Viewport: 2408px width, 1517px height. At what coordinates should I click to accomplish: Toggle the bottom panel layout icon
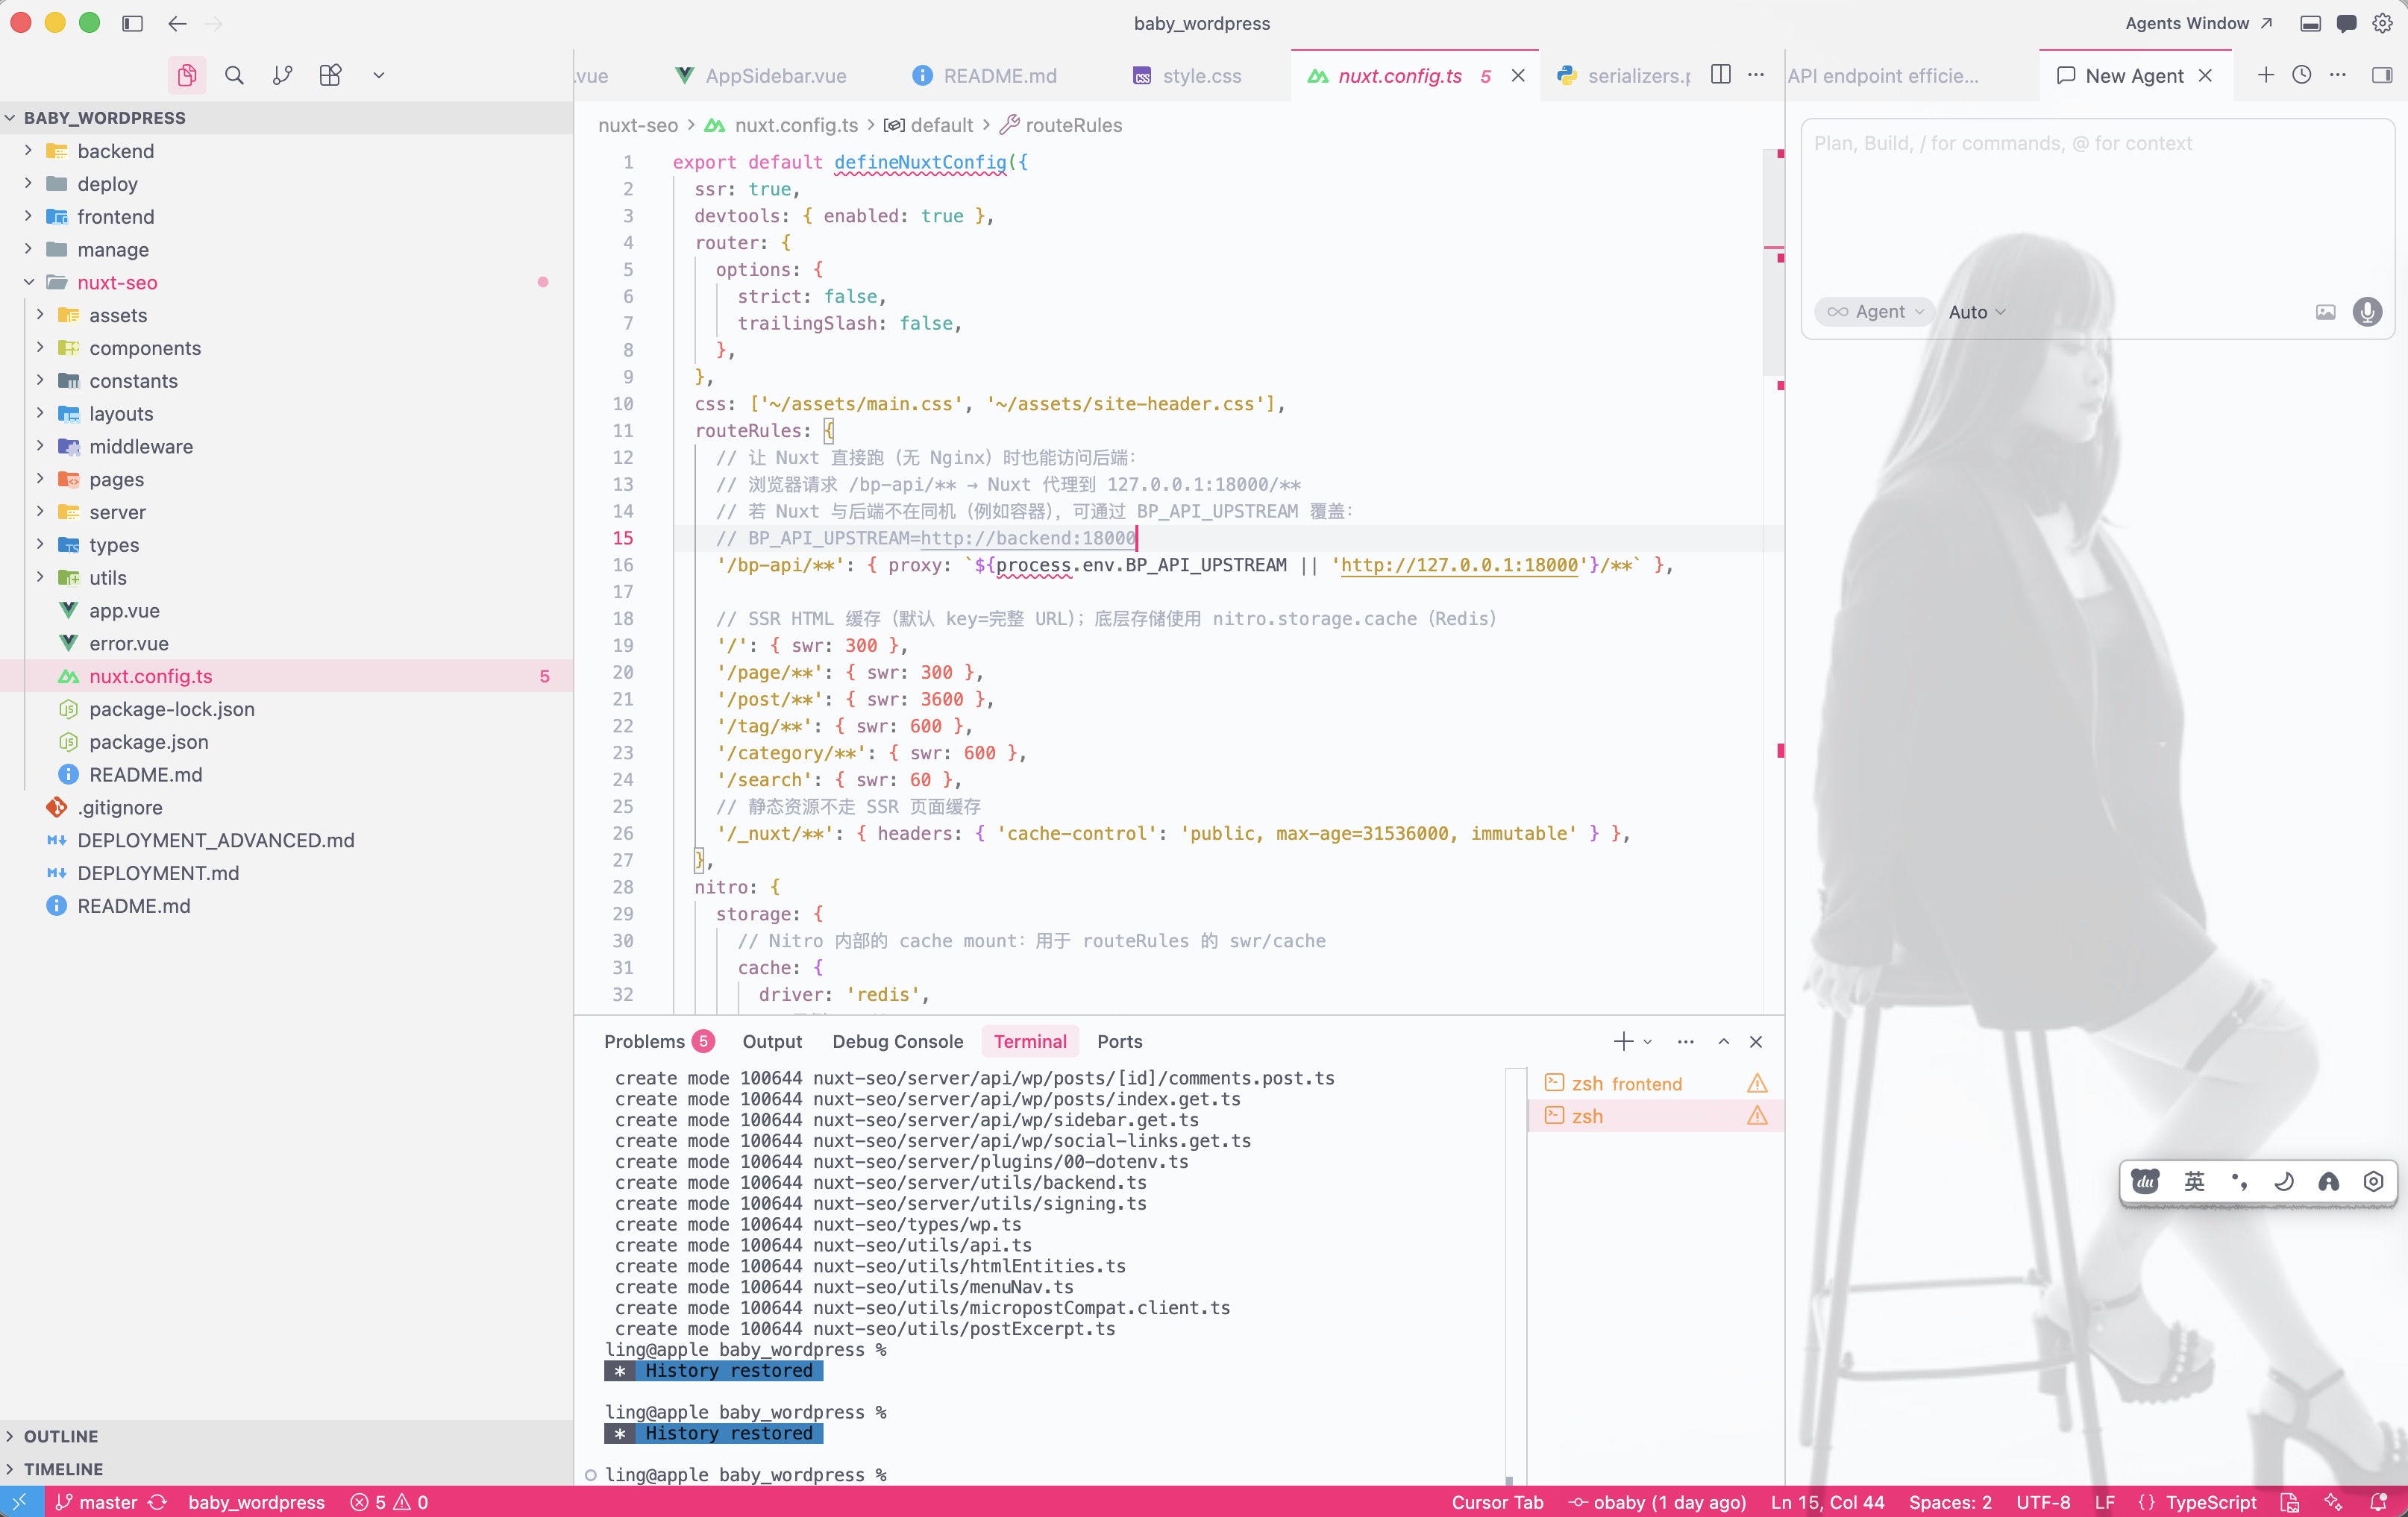tap(2310, 23)
